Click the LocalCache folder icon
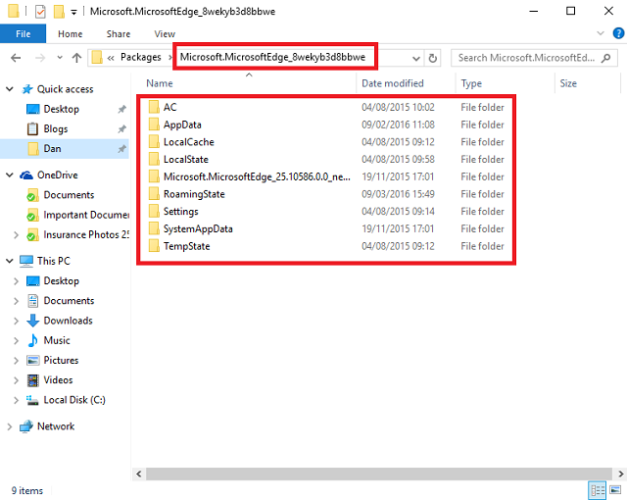 (x=154, y=142)
